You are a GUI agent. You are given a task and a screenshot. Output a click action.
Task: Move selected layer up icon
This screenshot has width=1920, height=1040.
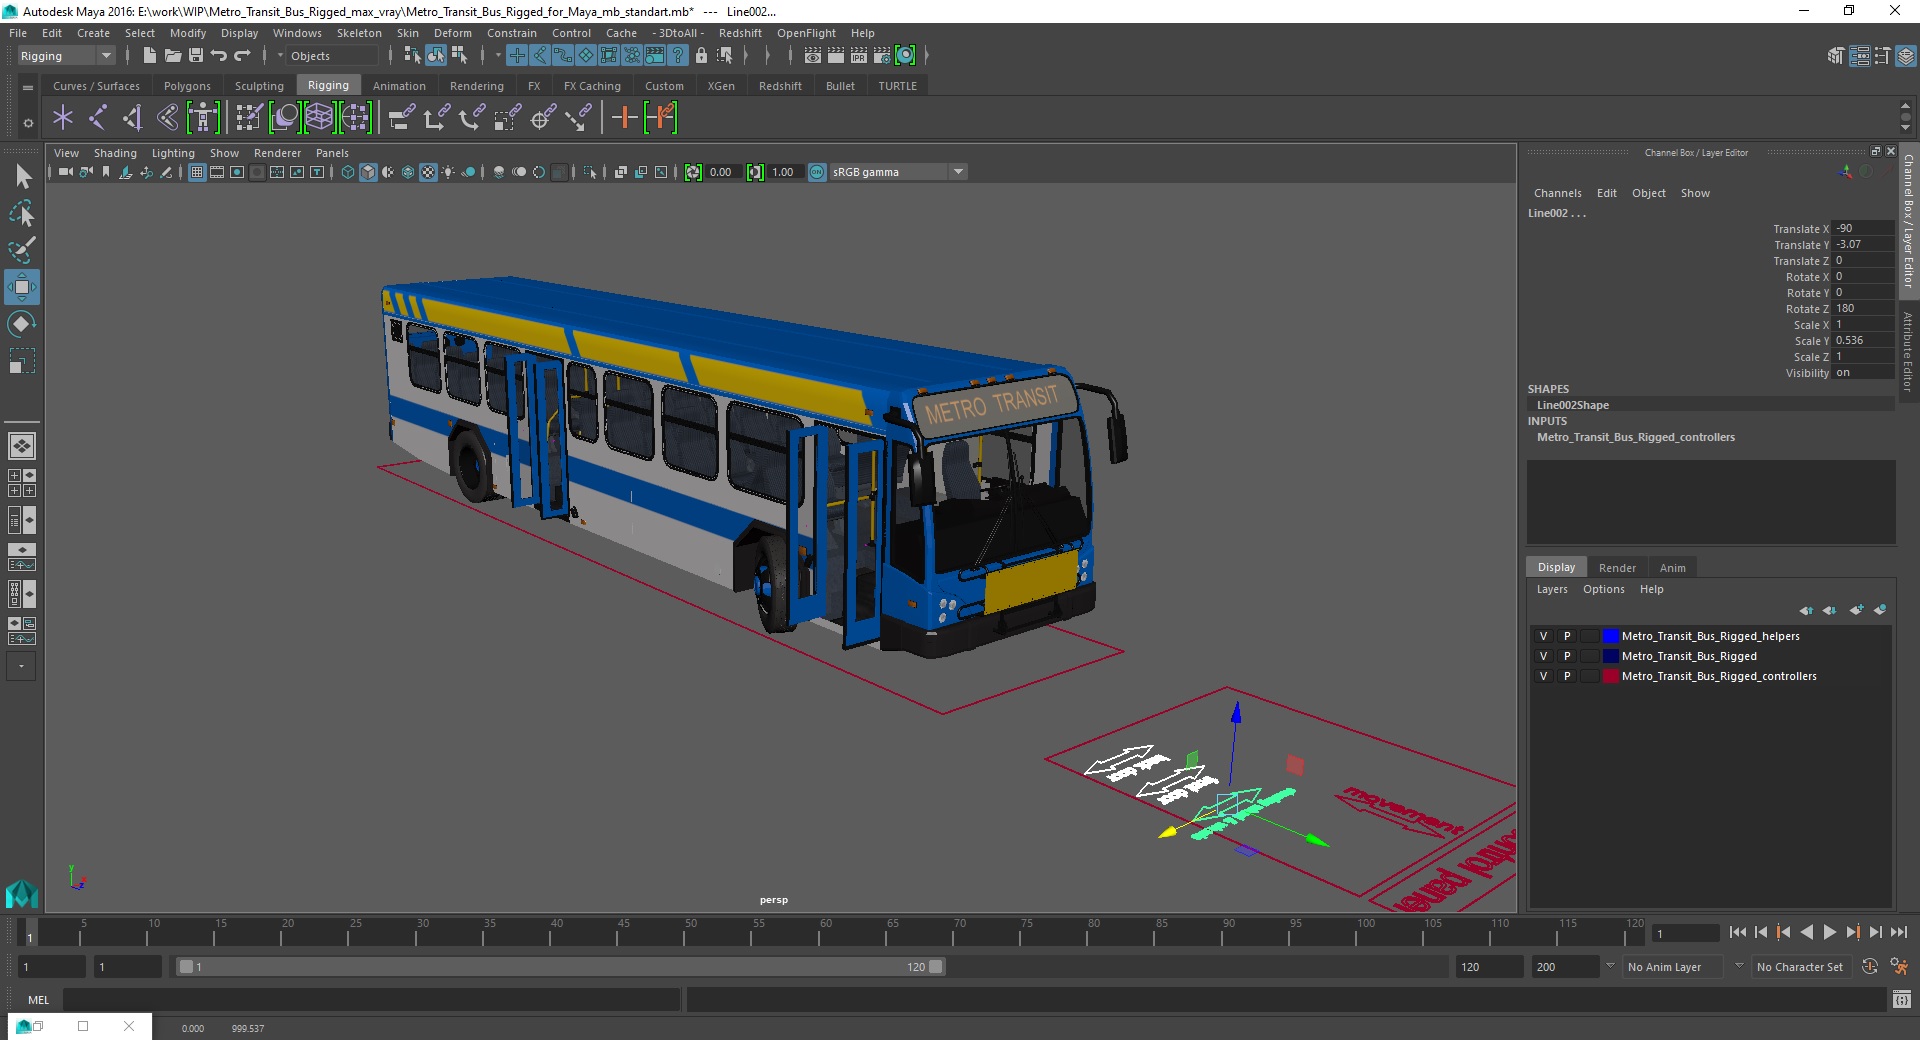[x=1806, y=610]
